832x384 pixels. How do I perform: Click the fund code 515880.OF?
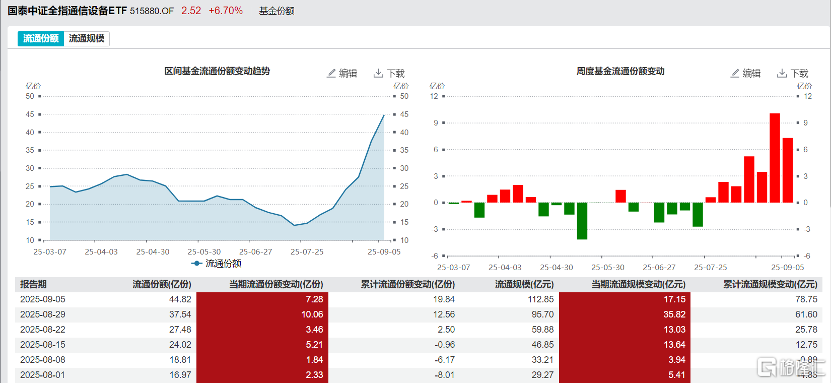coord(152,10)
